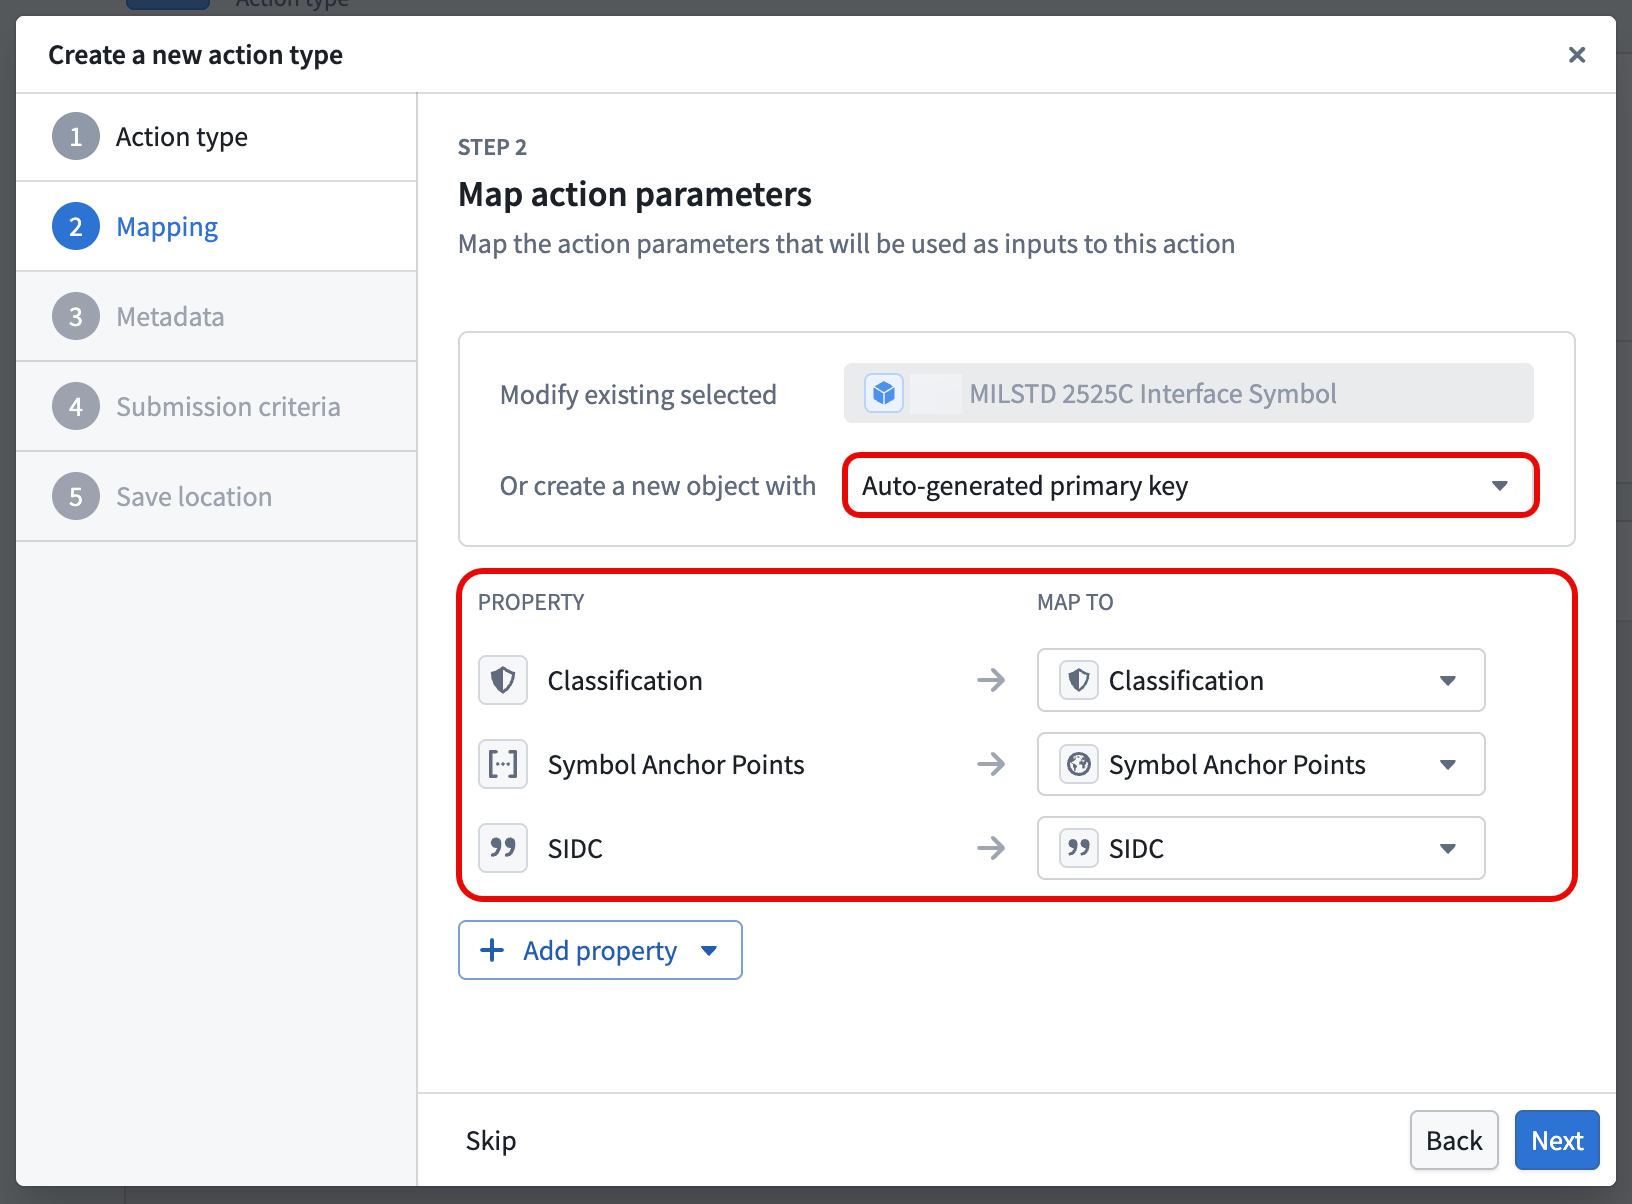Click the quote icon inside SIDC map-to dropdown
This screenshot has height=1204, width=1632.
pos(1079,849)
